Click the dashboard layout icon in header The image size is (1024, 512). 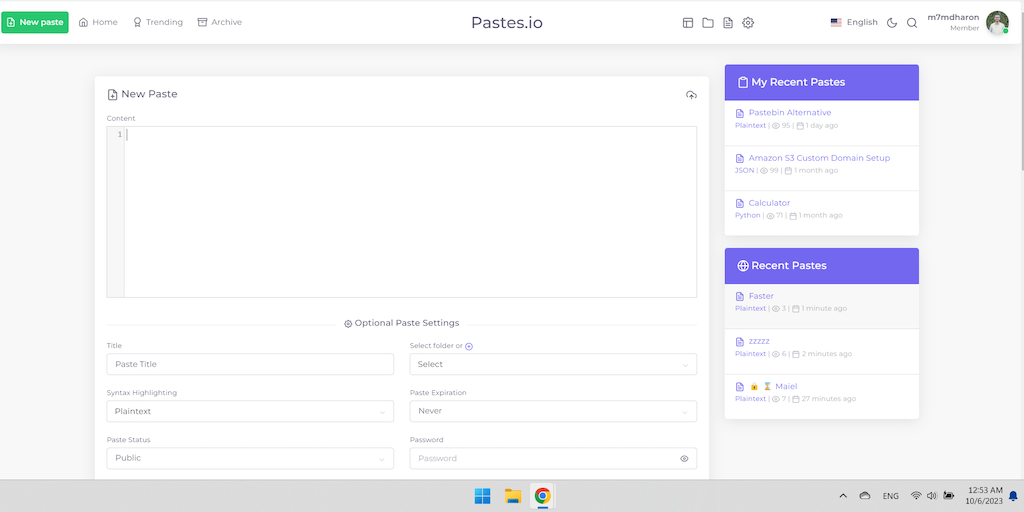pyautogui.click(x=688, y=22)
